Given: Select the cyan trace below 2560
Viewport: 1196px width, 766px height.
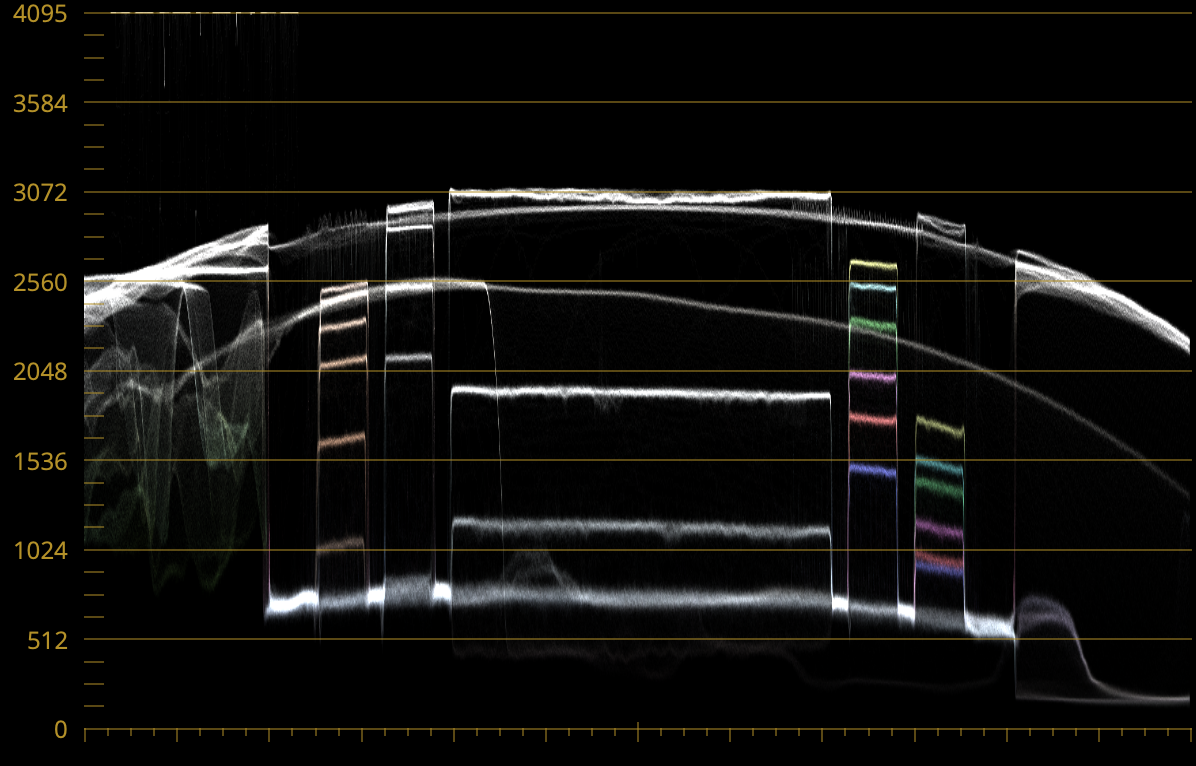Looking at the screenshot, I should point(873,288).
